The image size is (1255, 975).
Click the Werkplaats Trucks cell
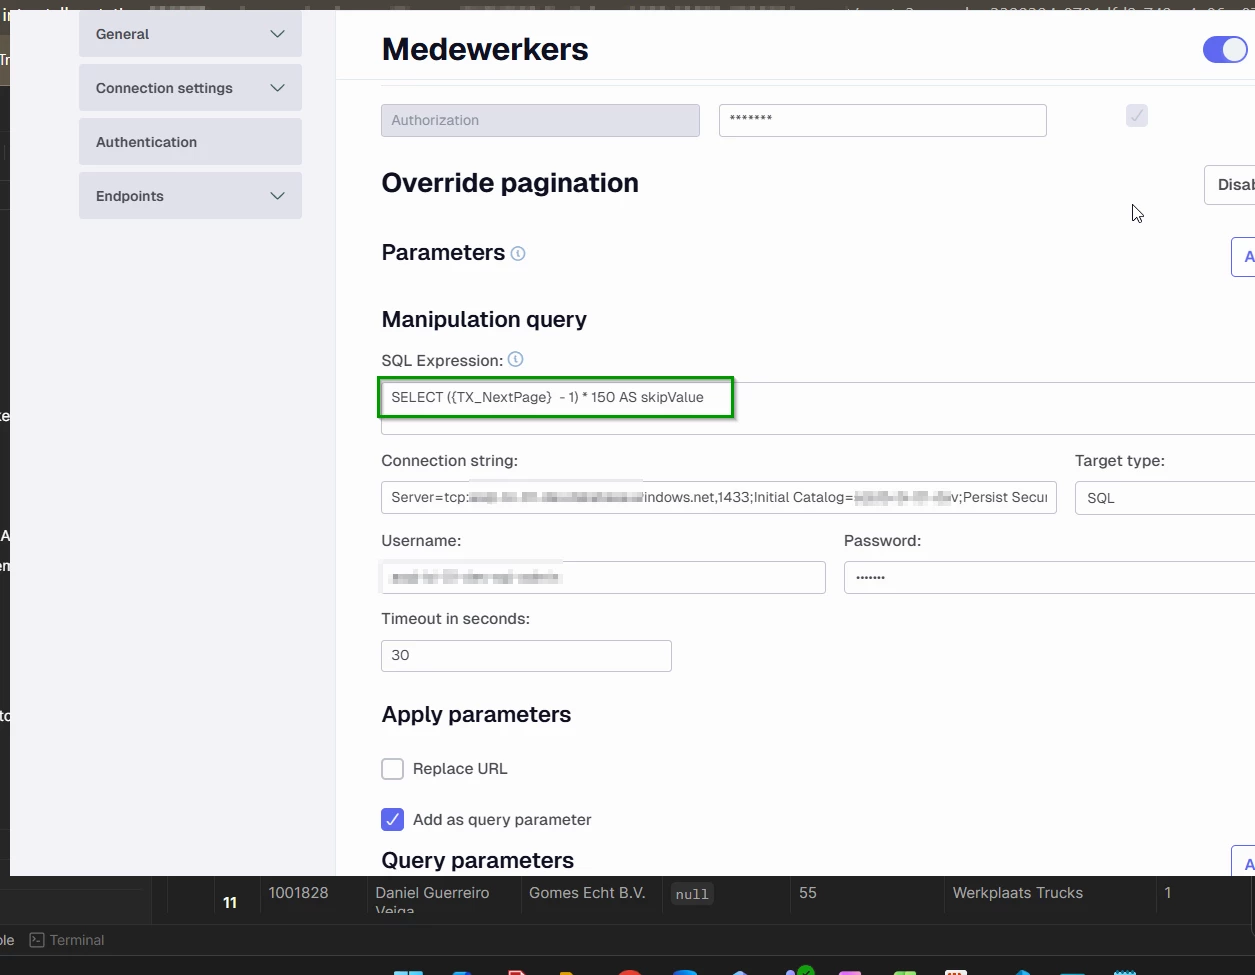1018,893
